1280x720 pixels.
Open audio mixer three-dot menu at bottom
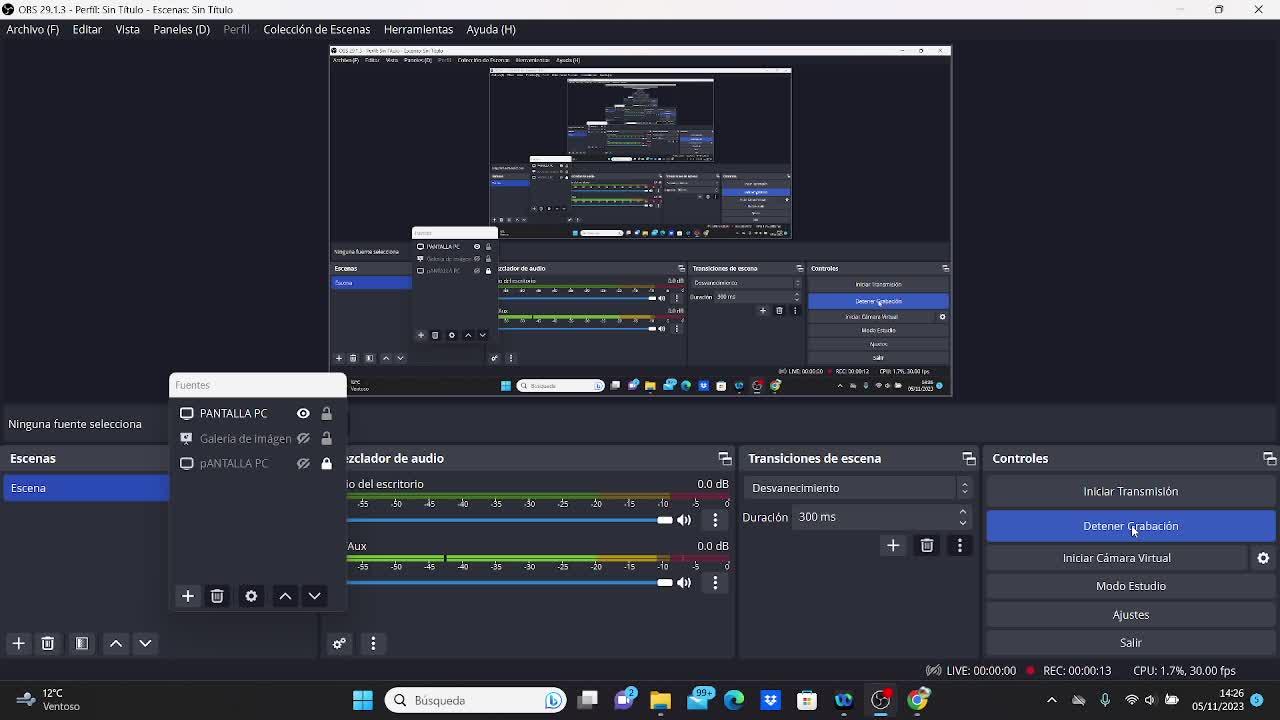point(373,643)
